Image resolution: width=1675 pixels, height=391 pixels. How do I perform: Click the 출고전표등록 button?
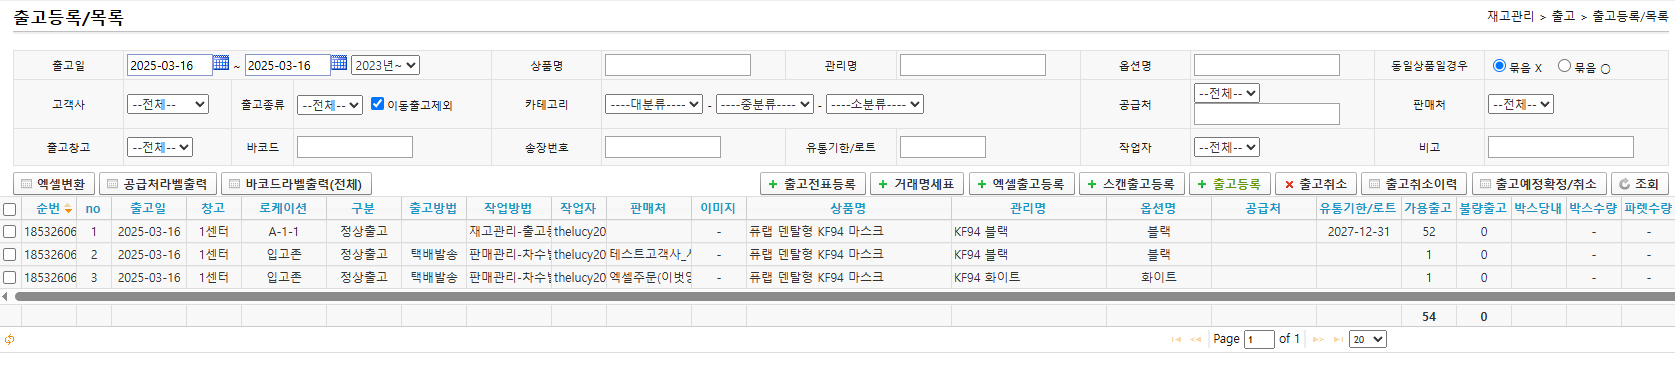pos(813,184)
